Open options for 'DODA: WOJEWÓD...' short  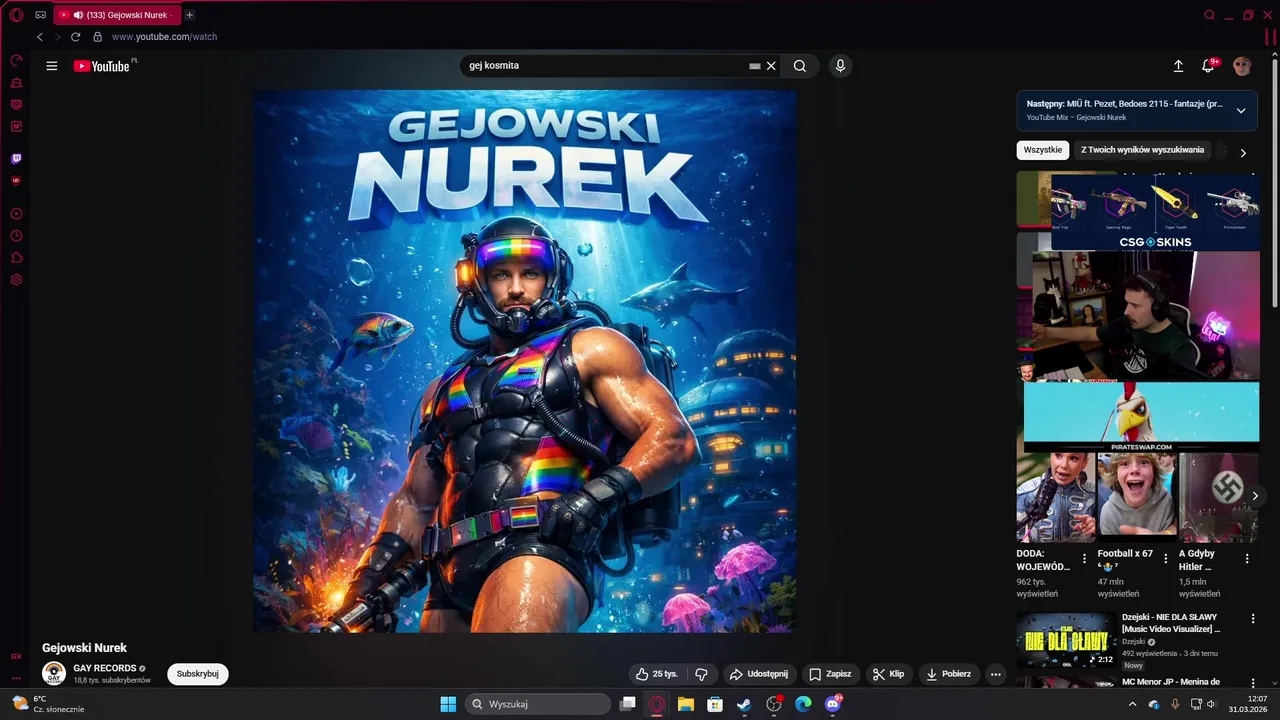[1084, 559]
